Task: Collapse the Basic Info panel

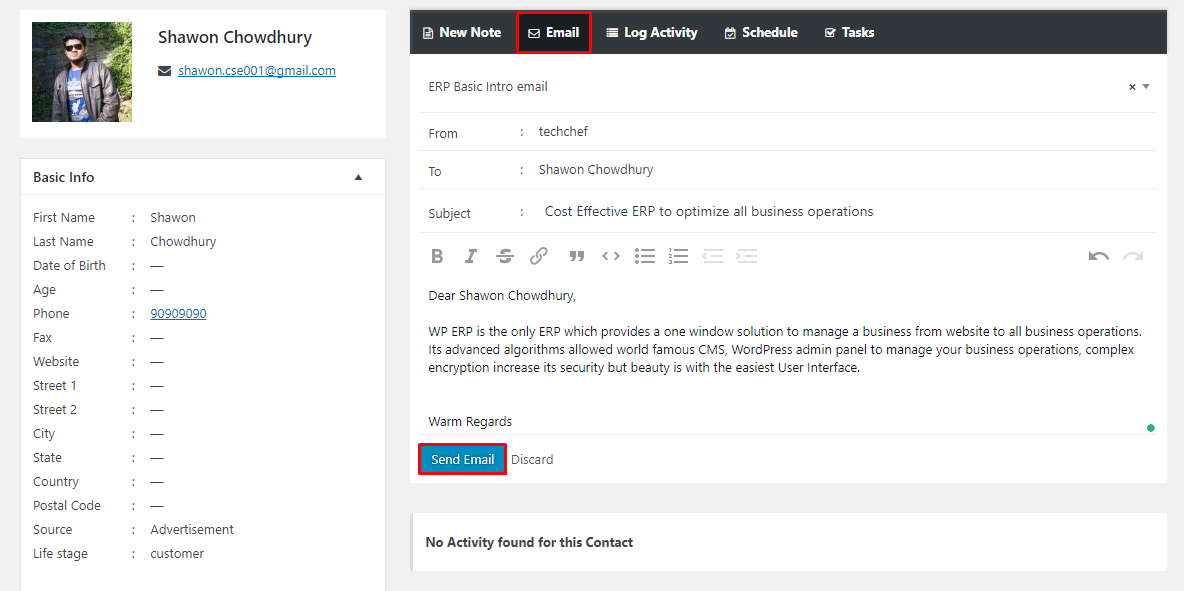Action: 359,177
